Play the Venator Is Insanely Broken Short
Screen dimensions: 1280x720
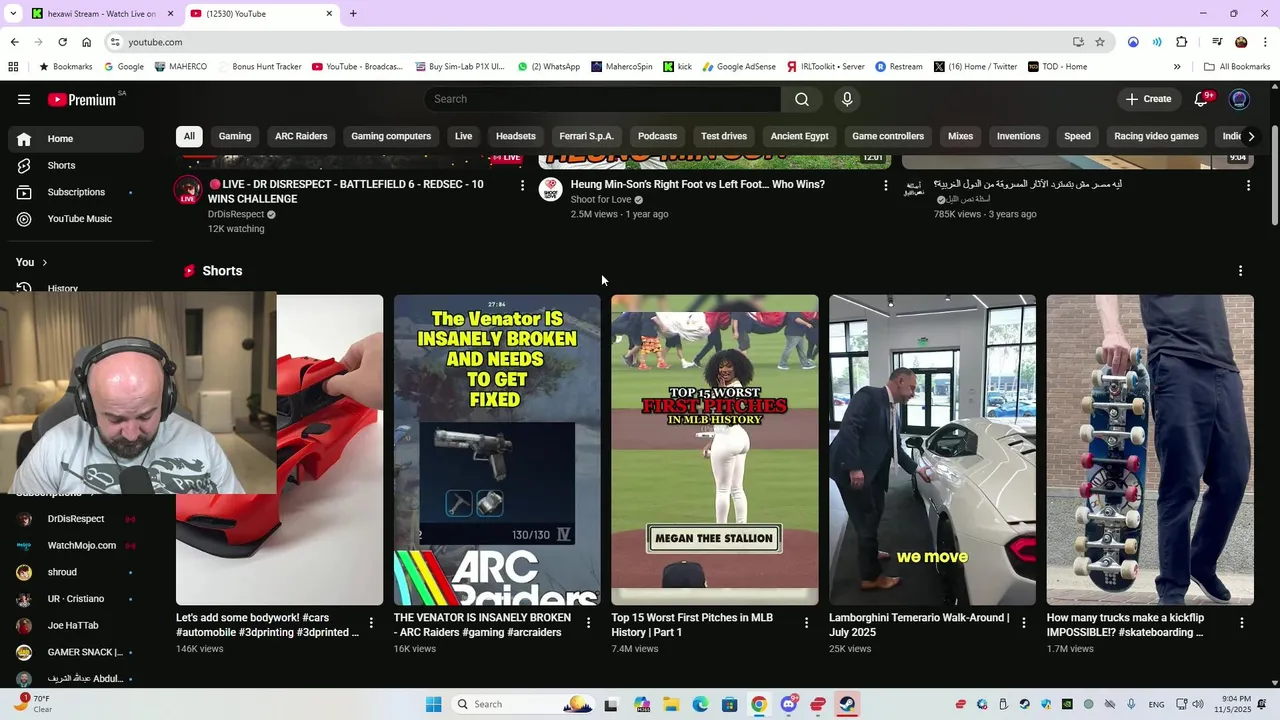click(497, 450)
